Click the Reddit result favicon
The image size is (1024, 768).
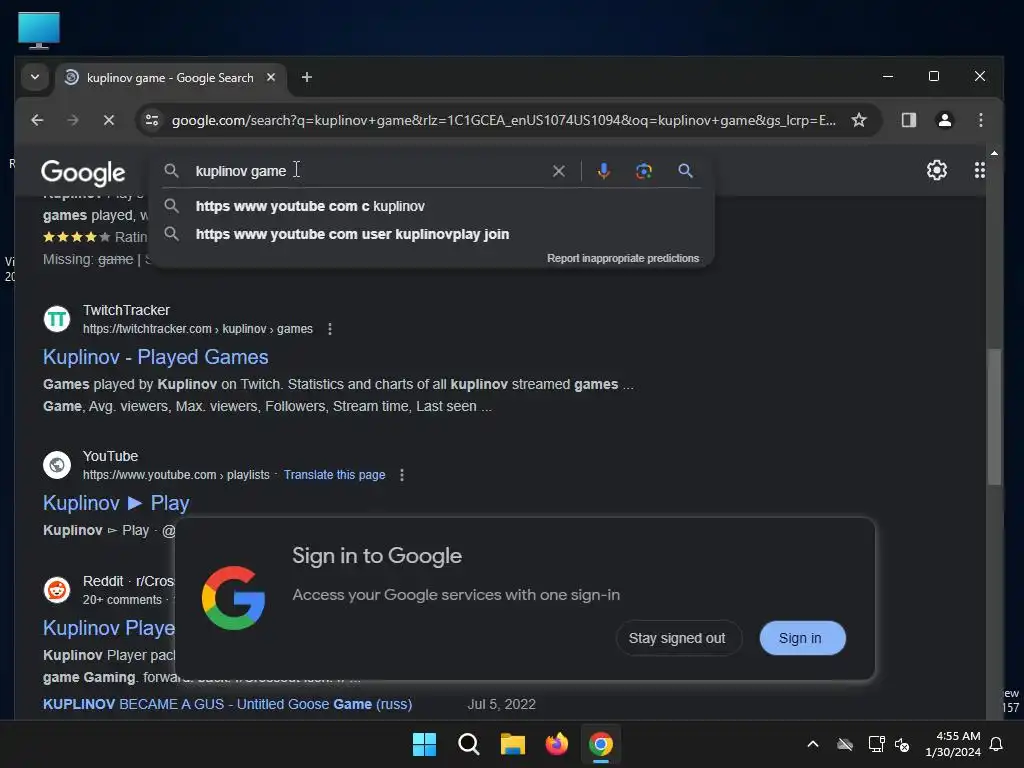pyautogui.click(x=57, y=590)
